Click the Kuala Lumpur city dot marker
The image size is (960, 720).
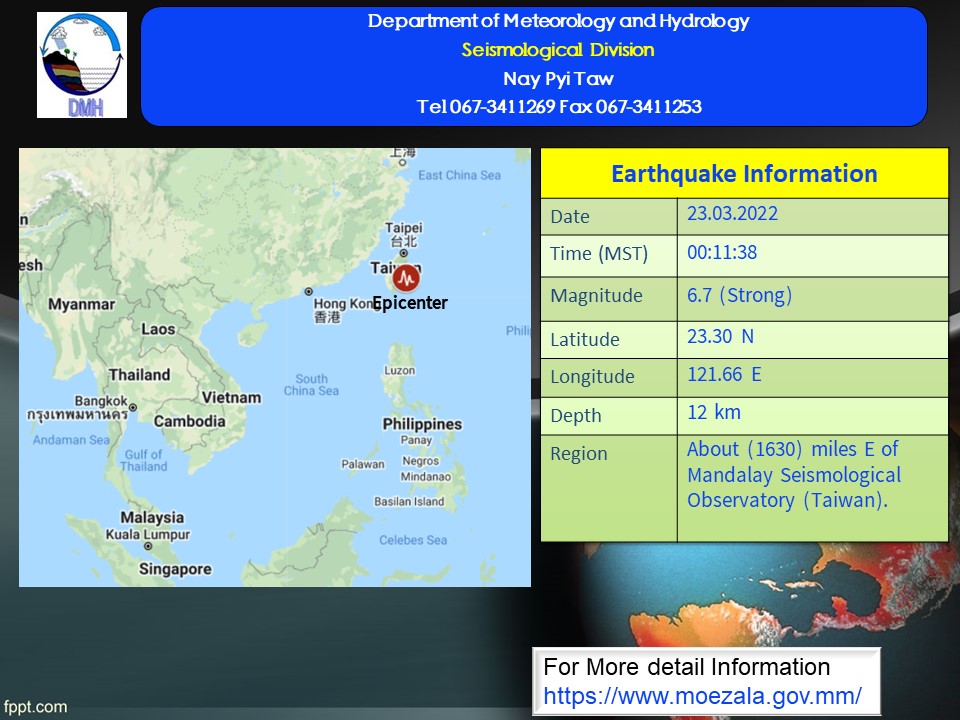tap(148, 546)
